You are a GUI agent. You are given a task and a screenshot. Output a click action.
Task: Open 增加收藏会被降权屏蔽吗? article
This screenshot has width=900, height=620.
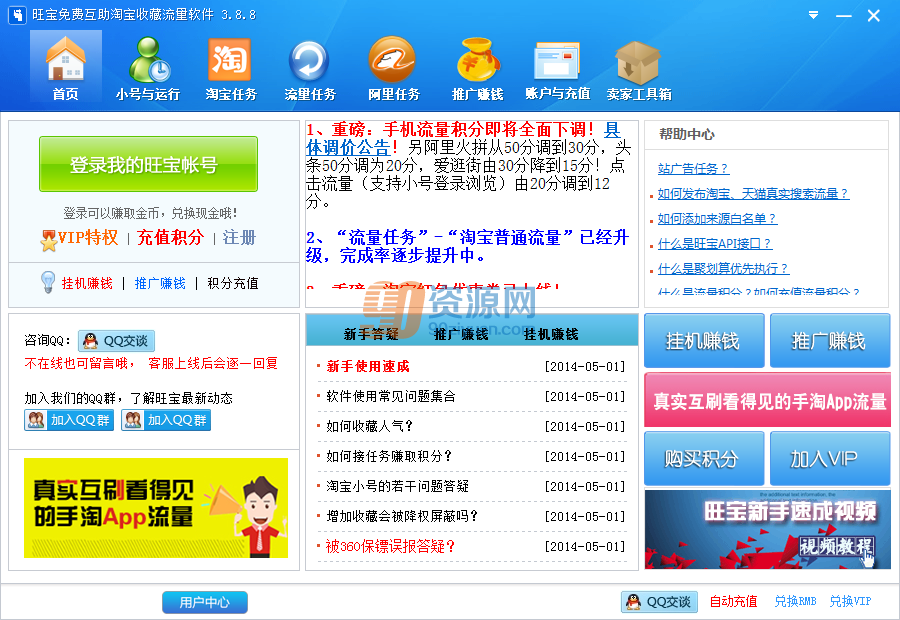(x=402, y=516)
